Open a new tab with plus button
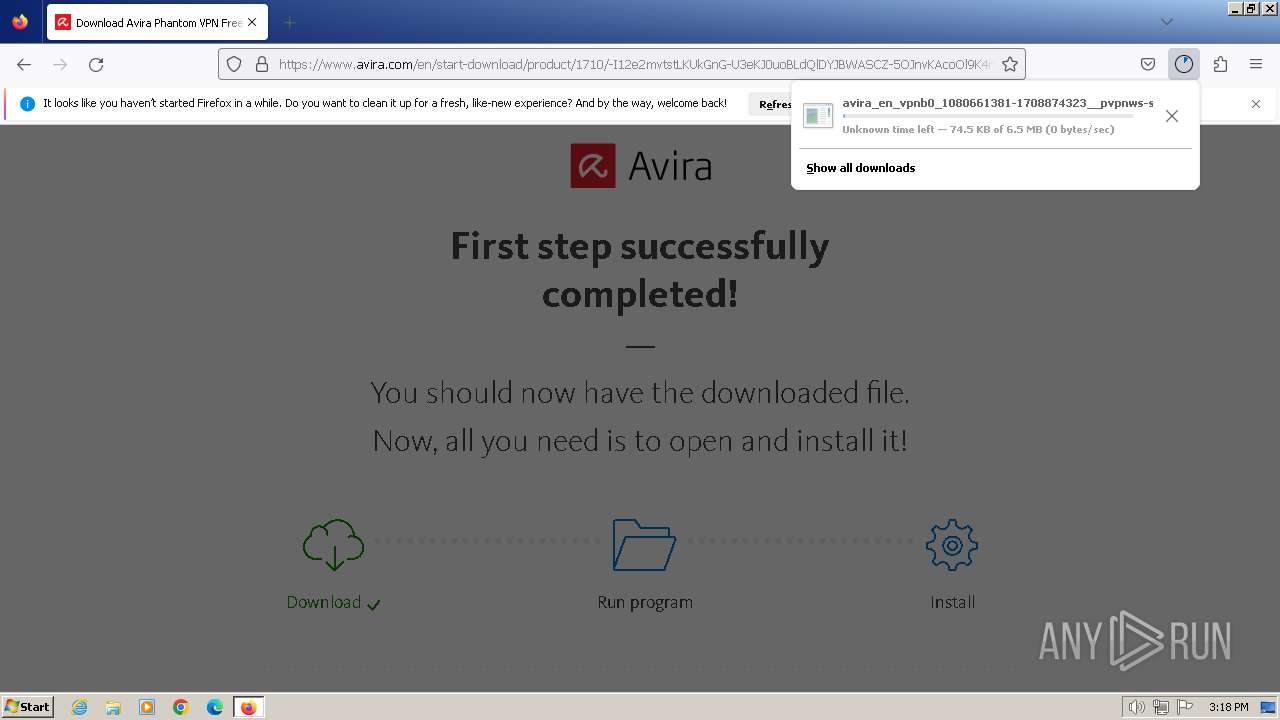This screenshot has height=720, width=1280. [289, 22]
